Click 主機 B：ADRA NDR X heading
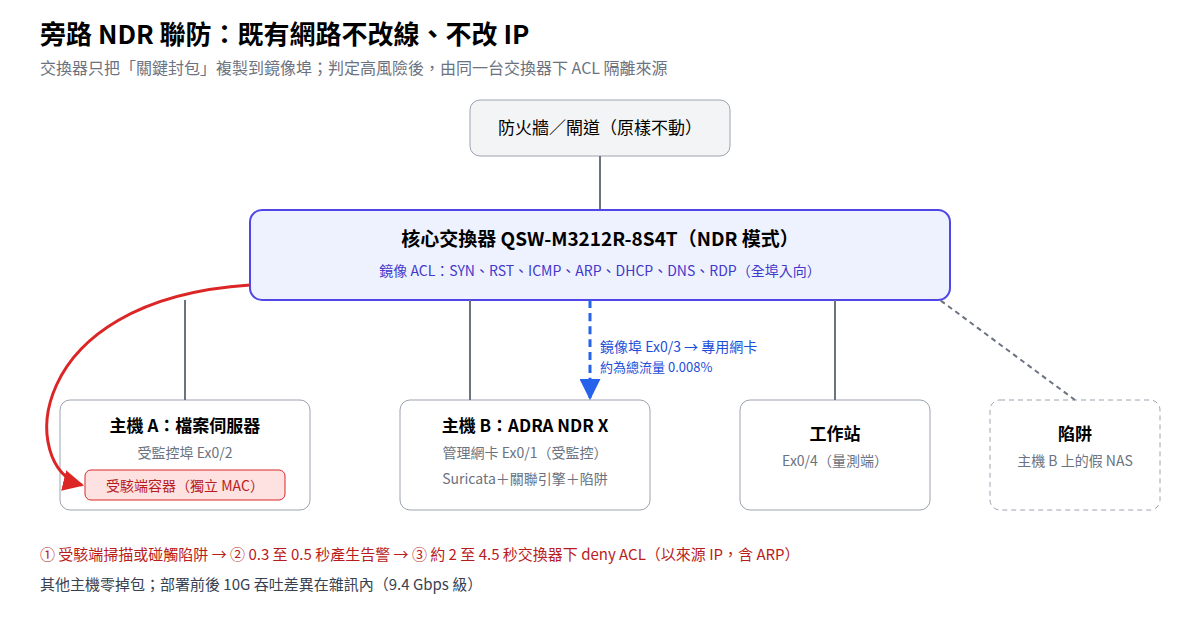This screenshot has height=640, width=1200. [525, 426]
